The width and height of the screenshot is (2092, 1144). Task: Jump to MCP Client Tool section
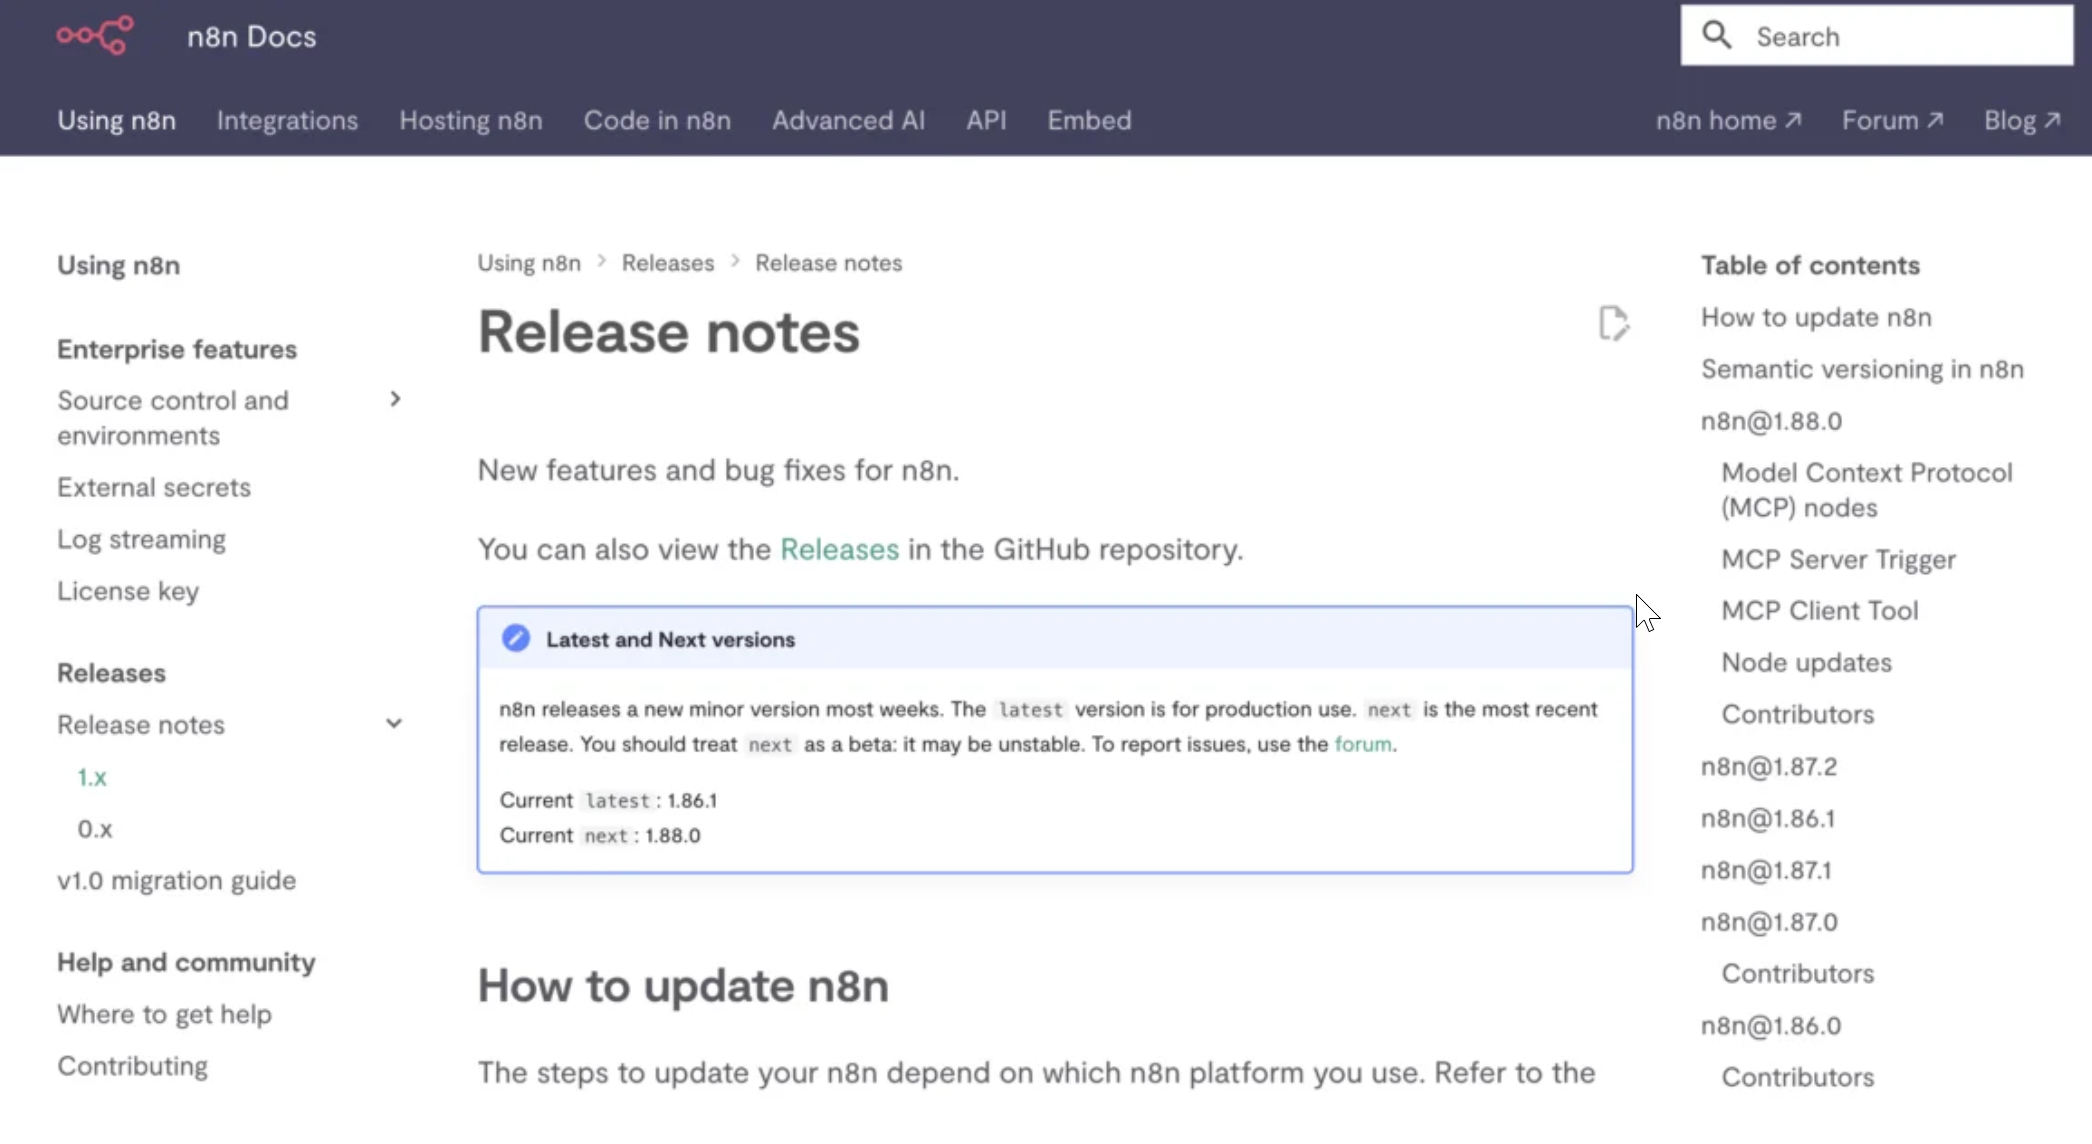coord(1819,610)
